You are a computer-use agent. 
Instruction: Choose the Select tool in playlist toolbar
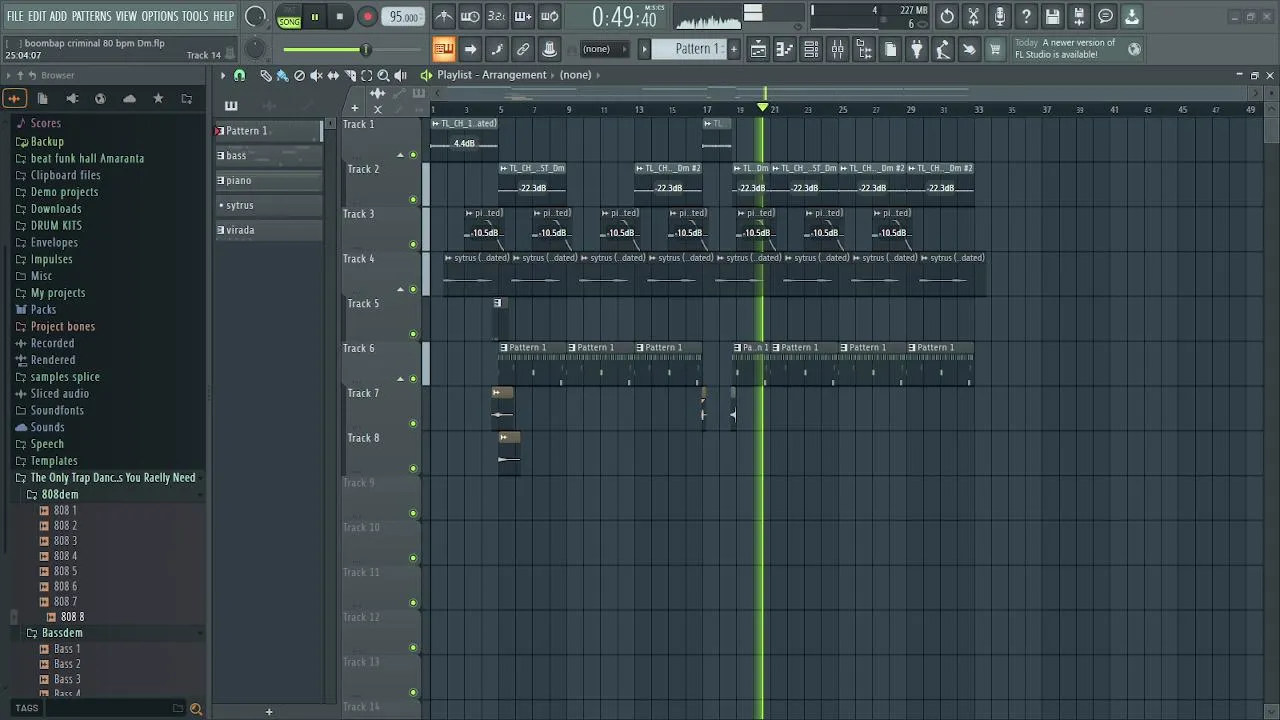367,75
